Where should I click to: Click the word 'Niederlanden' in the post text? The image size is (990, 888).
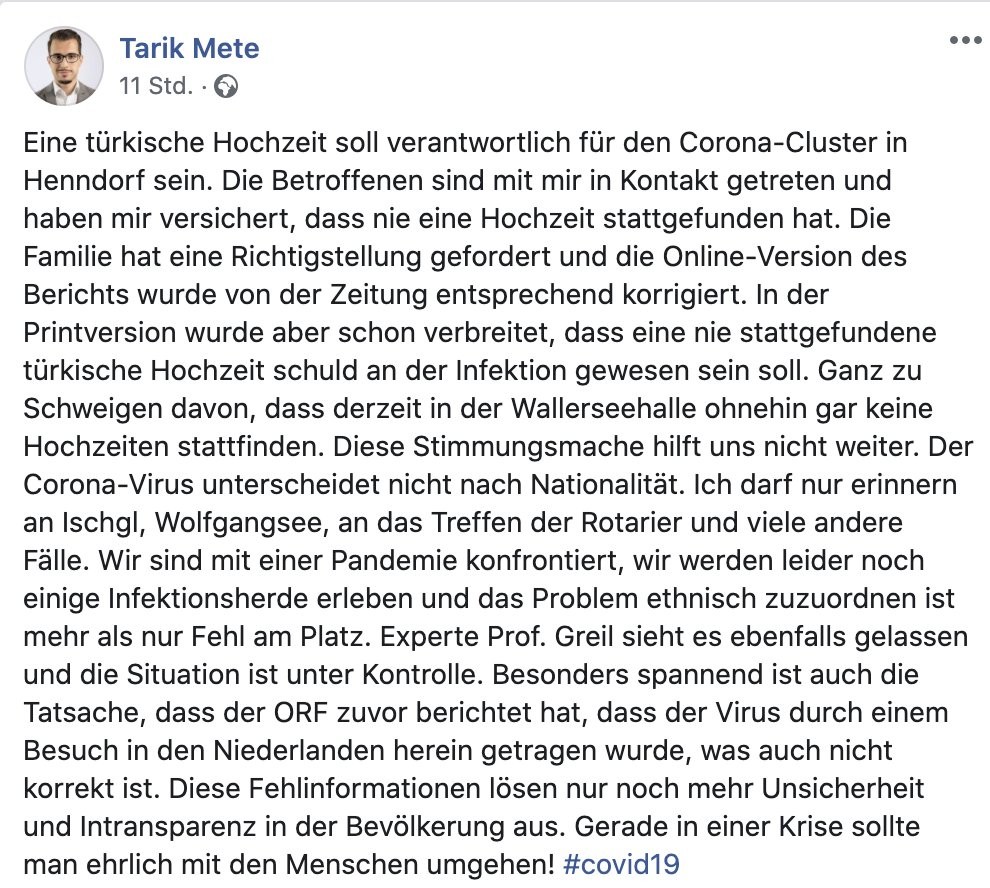[x=299, y=750]
